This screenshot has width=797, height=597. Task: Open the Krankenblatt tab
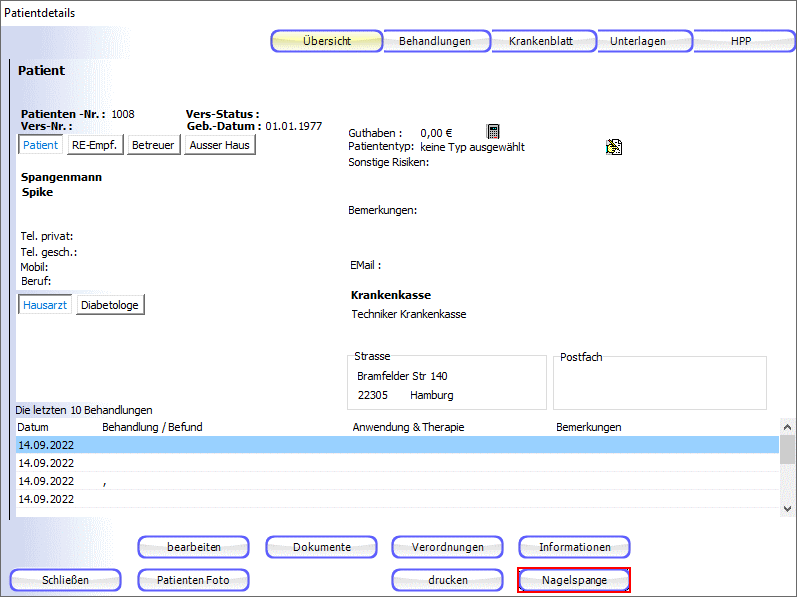[543, 41]
